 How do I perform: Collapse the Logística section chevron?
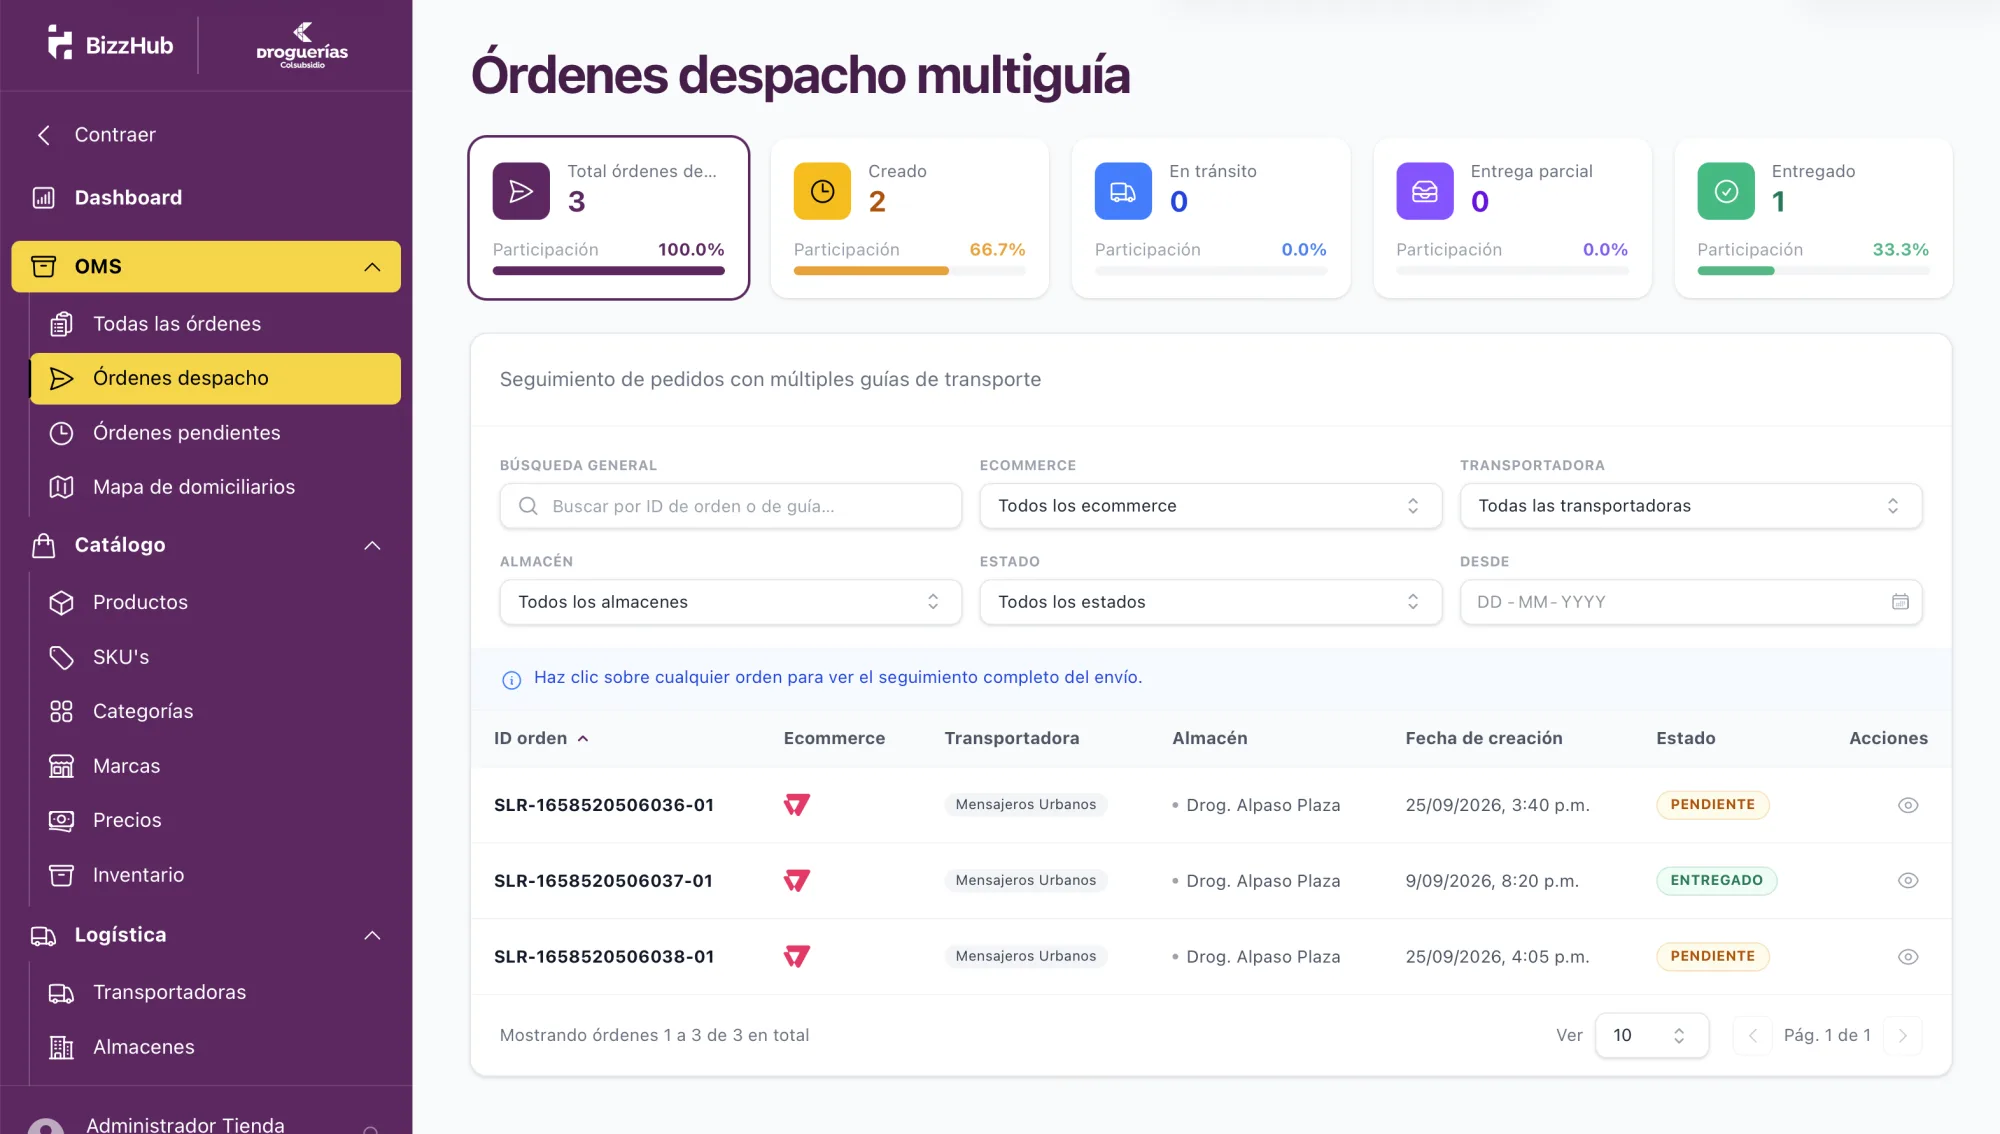(372, 936)
